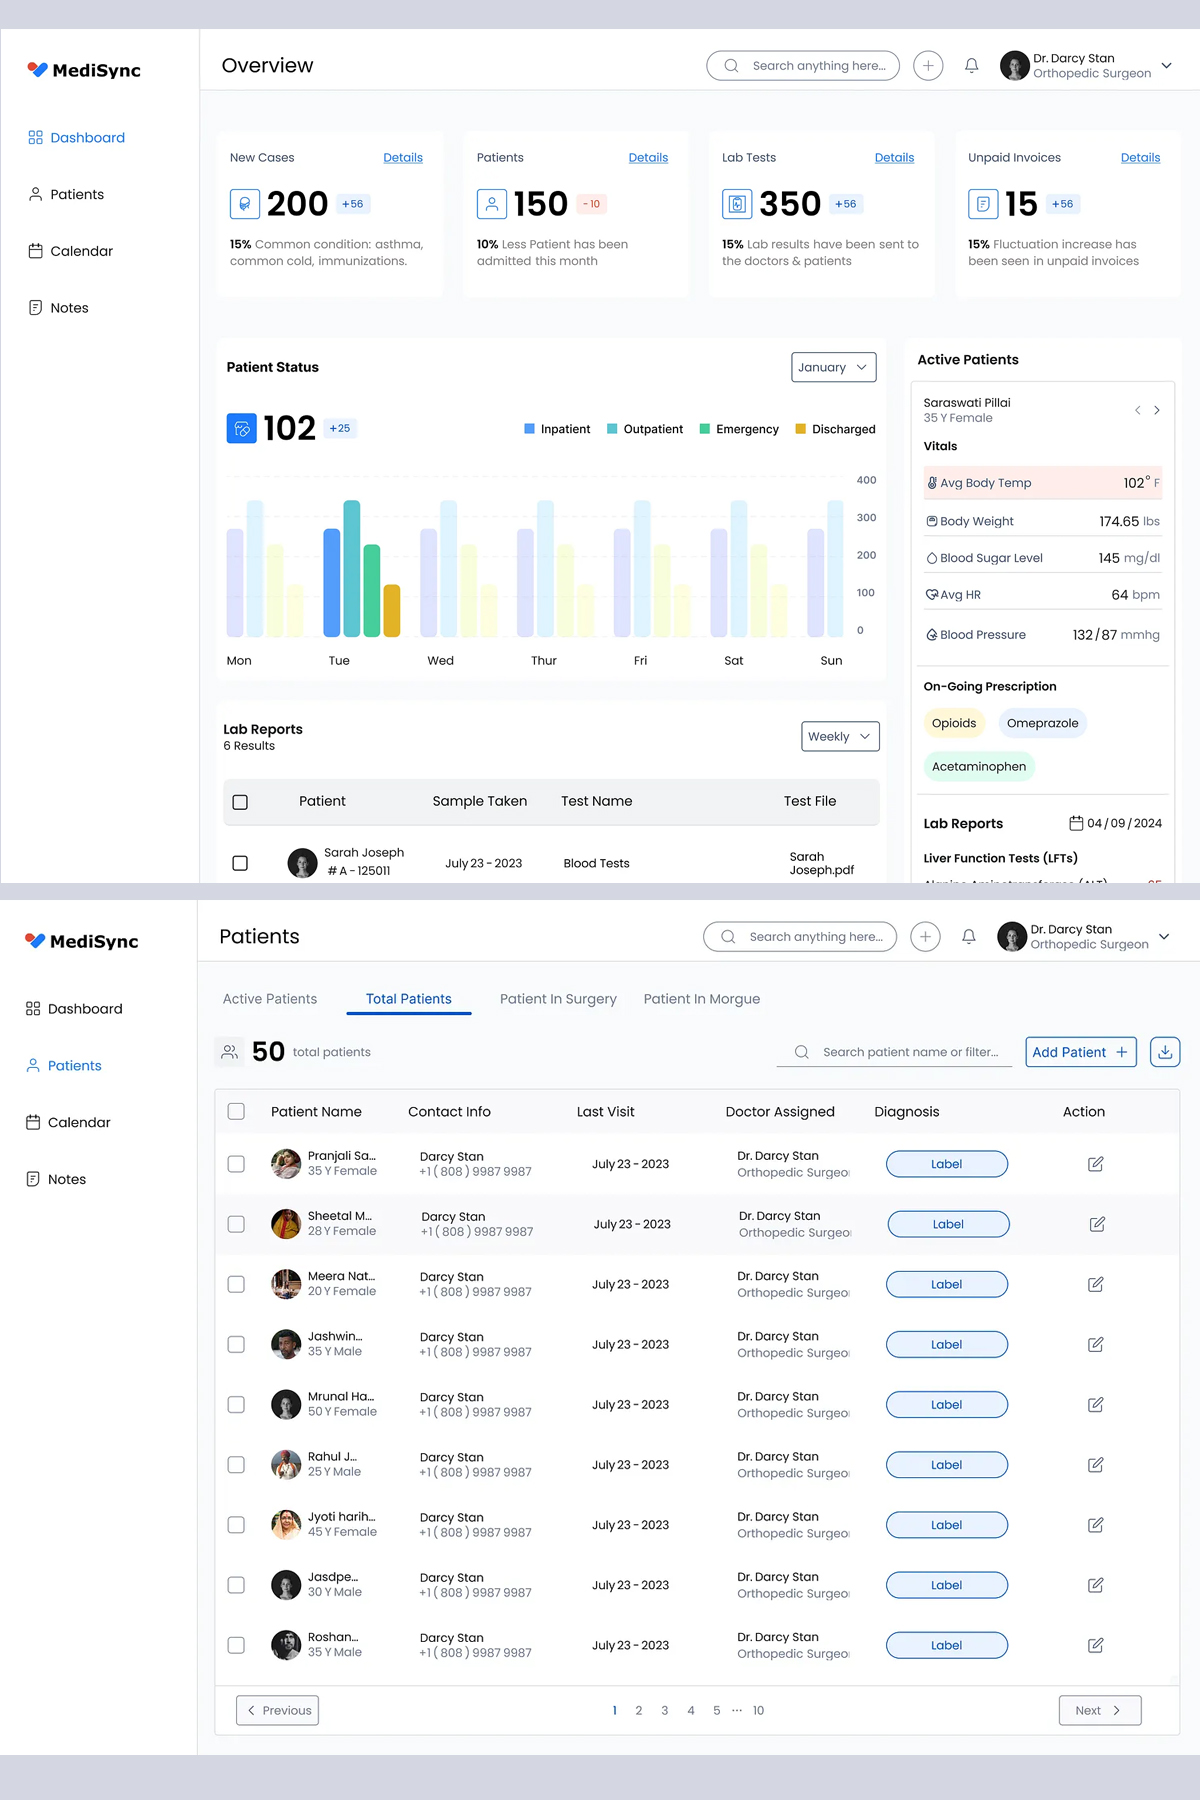Screen dimensions: 1200x1800
Task: Open Details link on New Cases card
Action: pyautogui.click(x=403, y=158)
